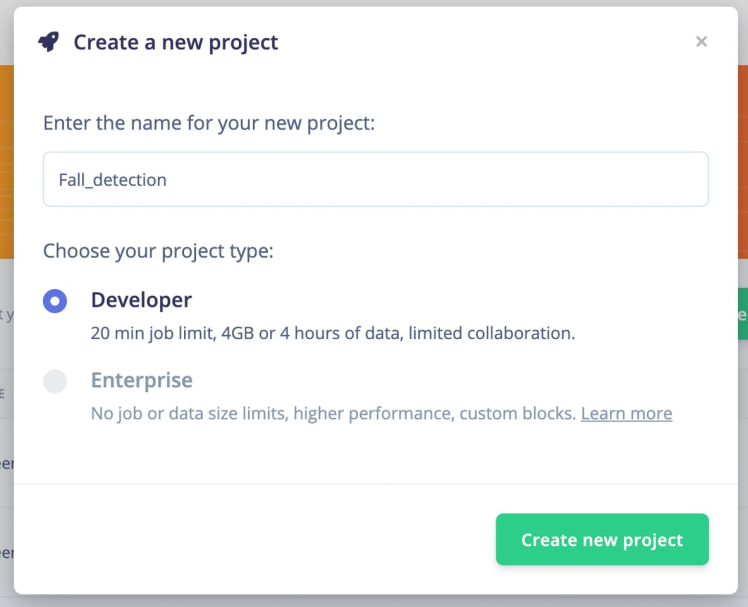Click the bold Developer project type label
748x607 pixels.
tap(141, 300)
